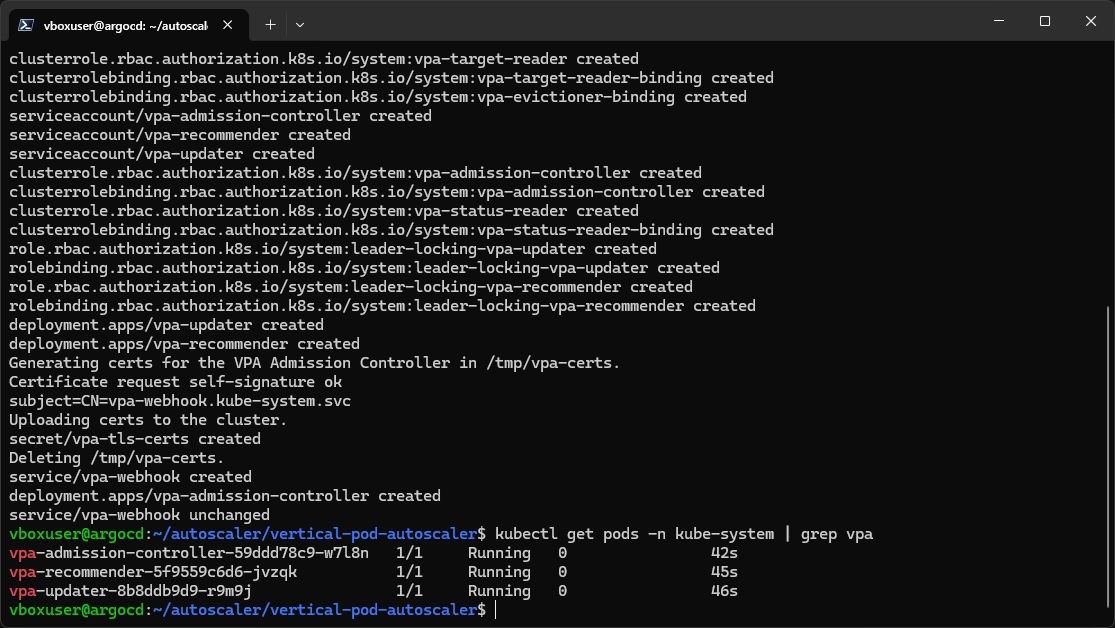Click 'Generating certs for the VPA Admission Controller' line

click(314, 363)
